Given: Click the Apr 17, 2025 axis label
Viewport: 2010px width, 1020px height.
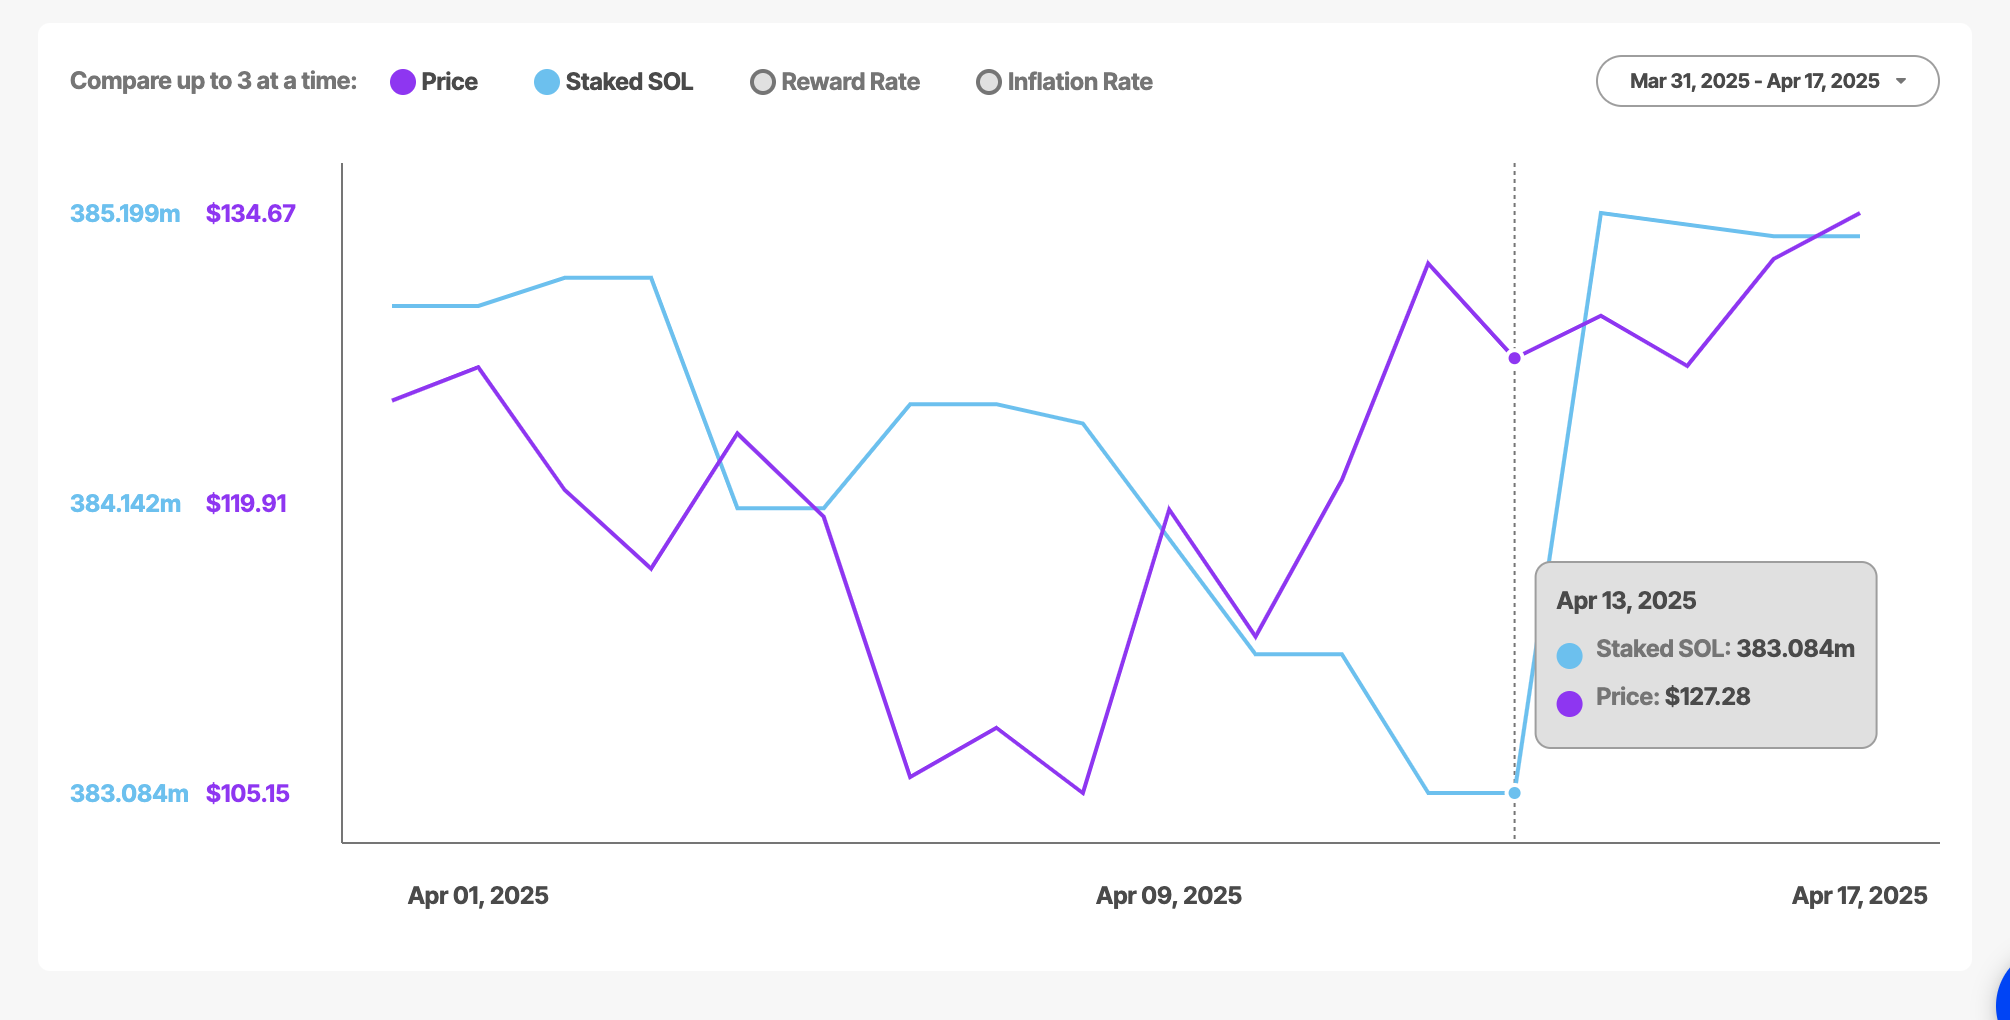Looking at the screenshot, I should (1859, 896).
